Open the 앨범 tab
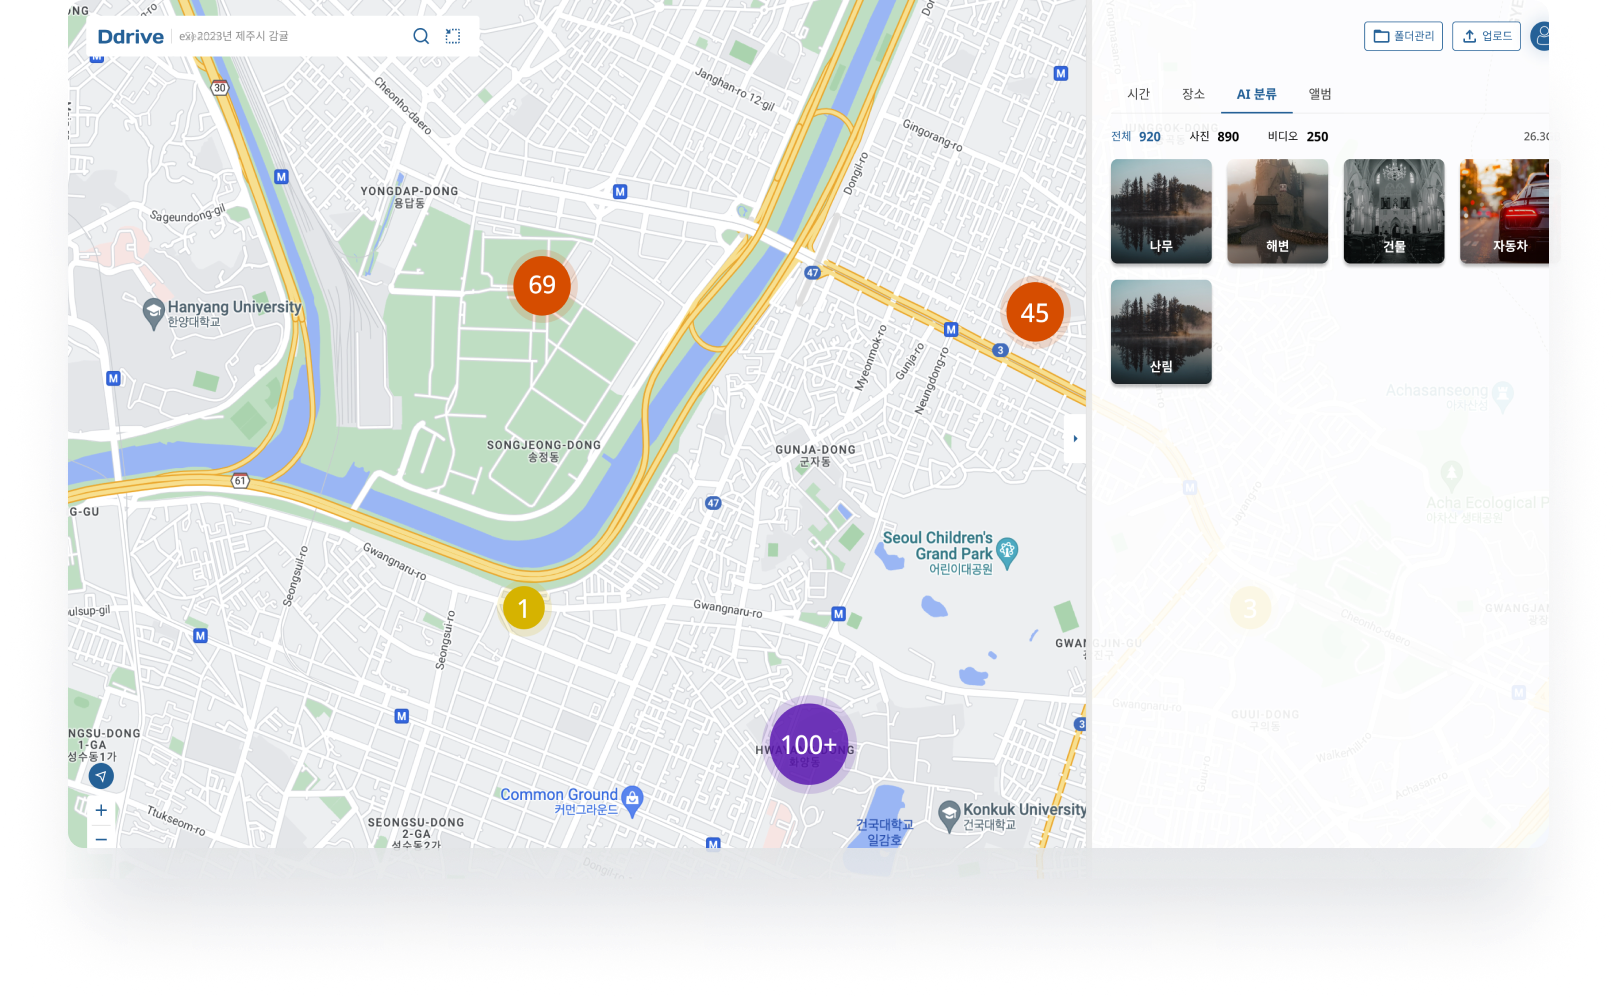1617x1000 pixels. tap(1320, 94)
